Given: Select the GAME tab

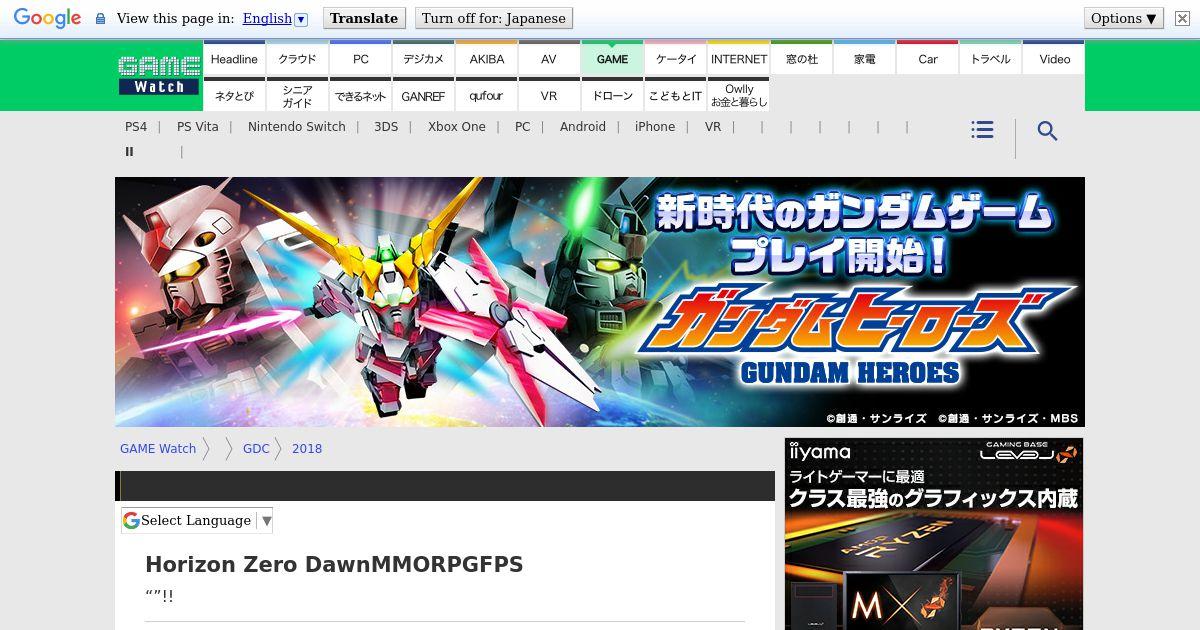Looking at the screenshot, I should [x=612, y=59].
